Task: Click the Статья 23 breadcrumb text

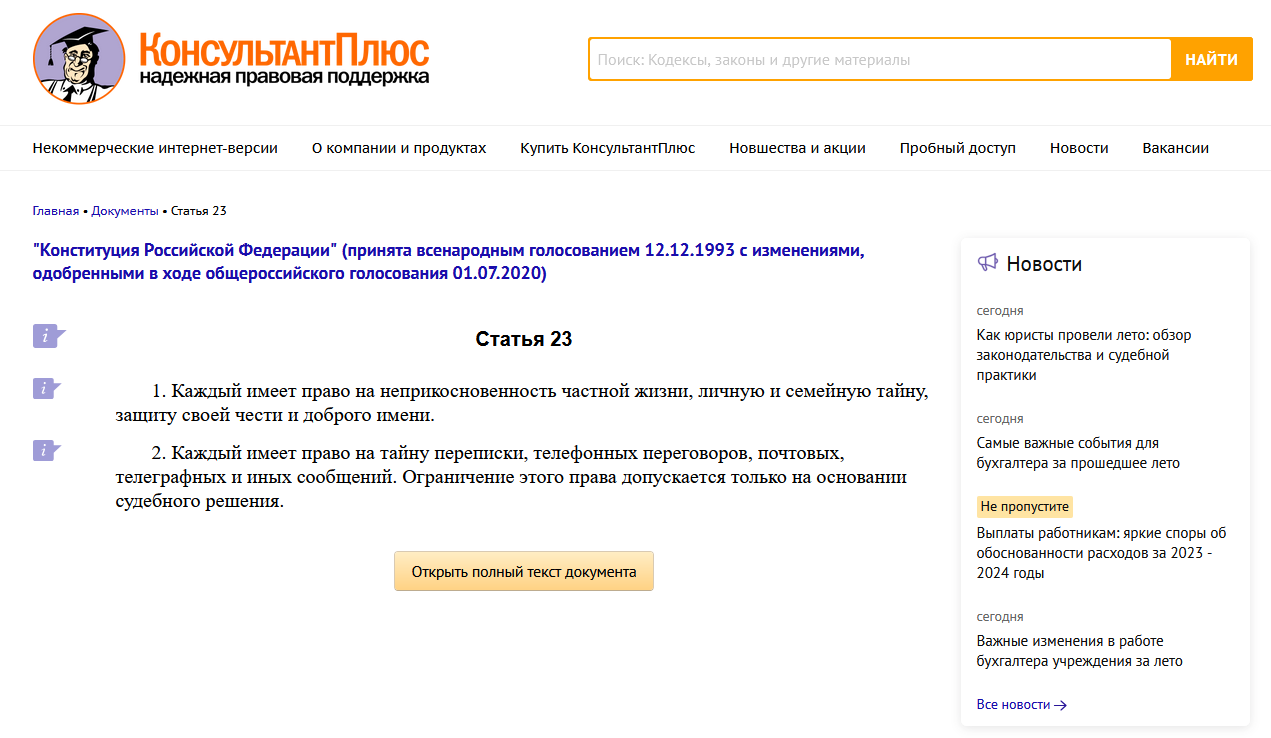Action: [x=199, y=211]
